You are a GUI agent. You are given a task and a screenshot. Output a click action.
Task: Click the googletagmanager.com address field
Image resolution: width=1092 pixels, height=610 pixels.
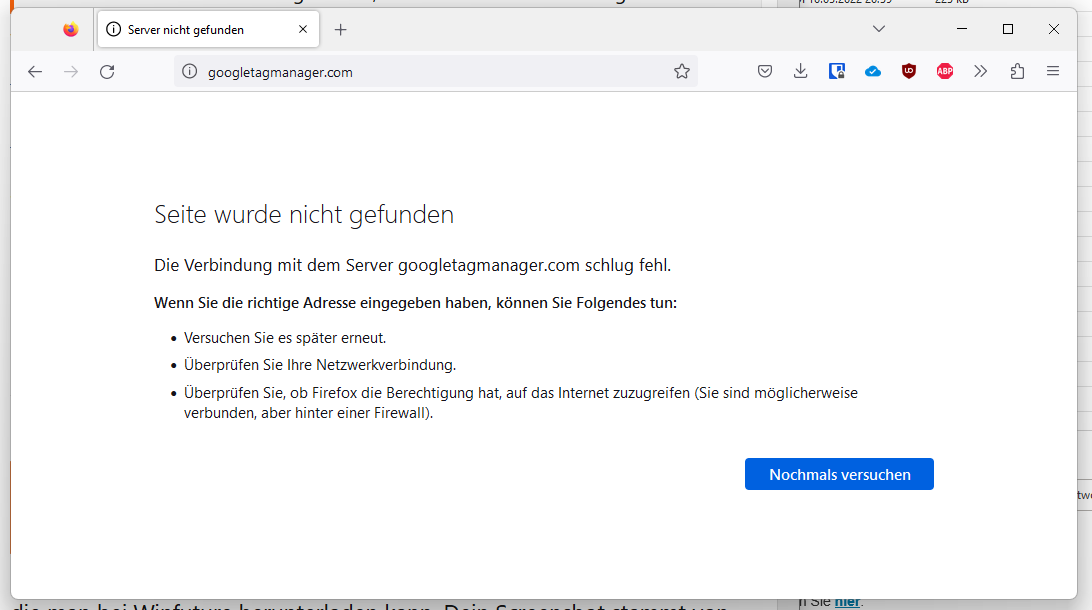(x=435, y=72)
